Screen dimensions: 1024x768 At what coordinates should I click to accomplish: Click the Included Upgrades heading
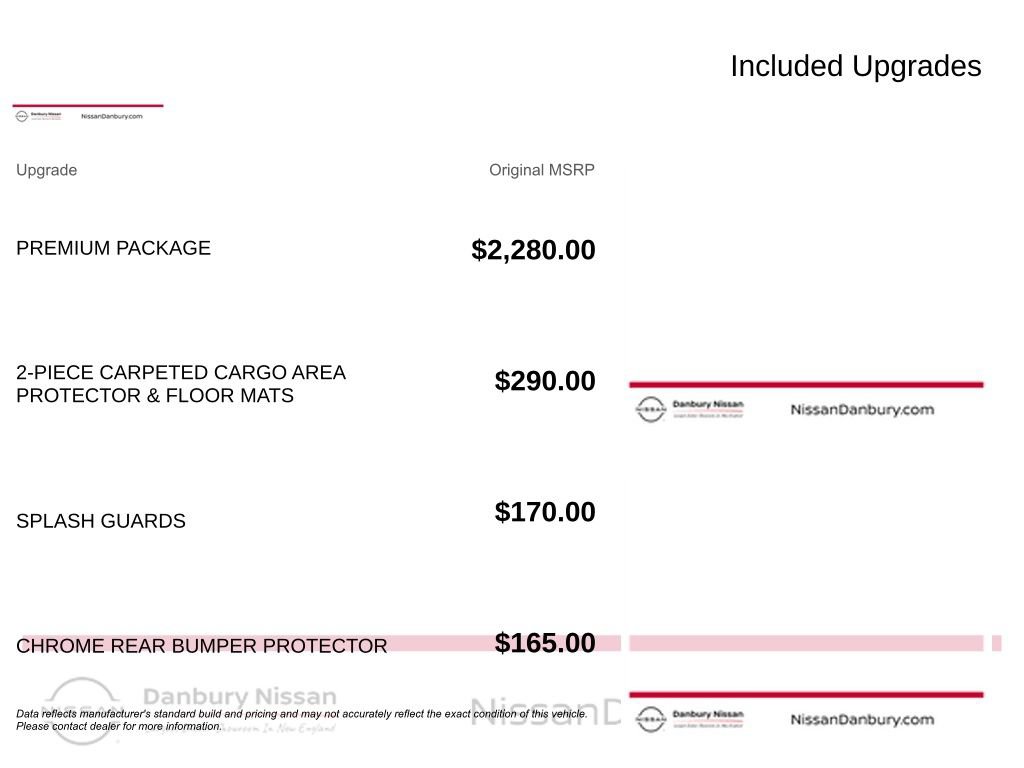coord(856,66)
